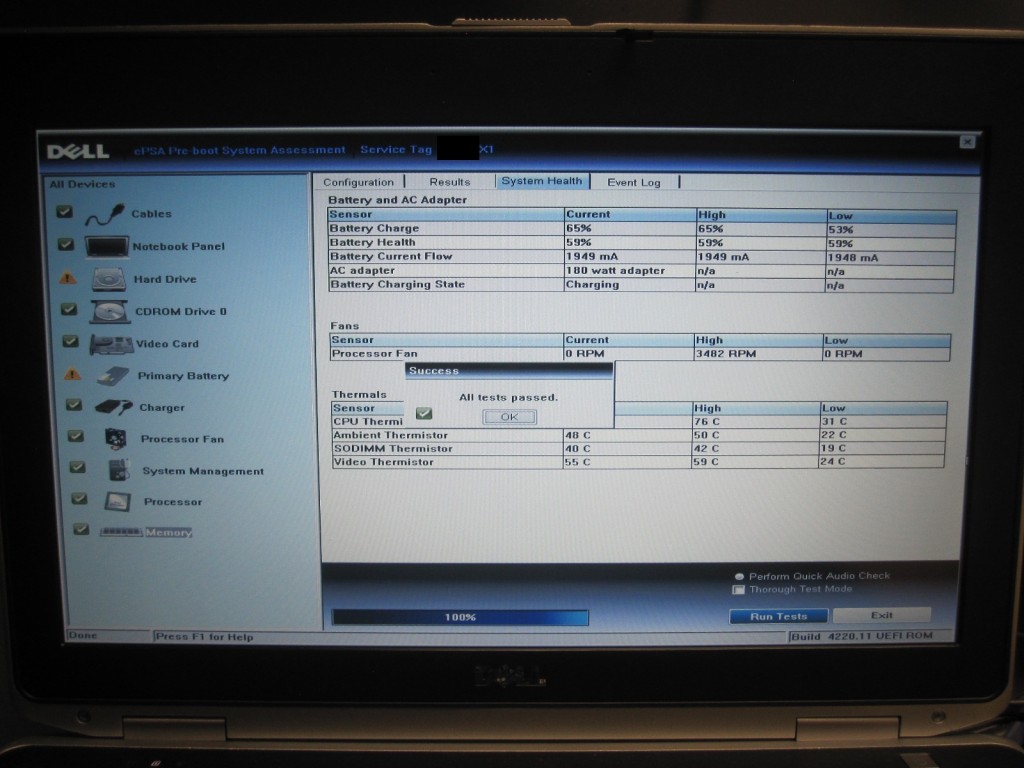Click the Success dialog title bar

[509, 371]
